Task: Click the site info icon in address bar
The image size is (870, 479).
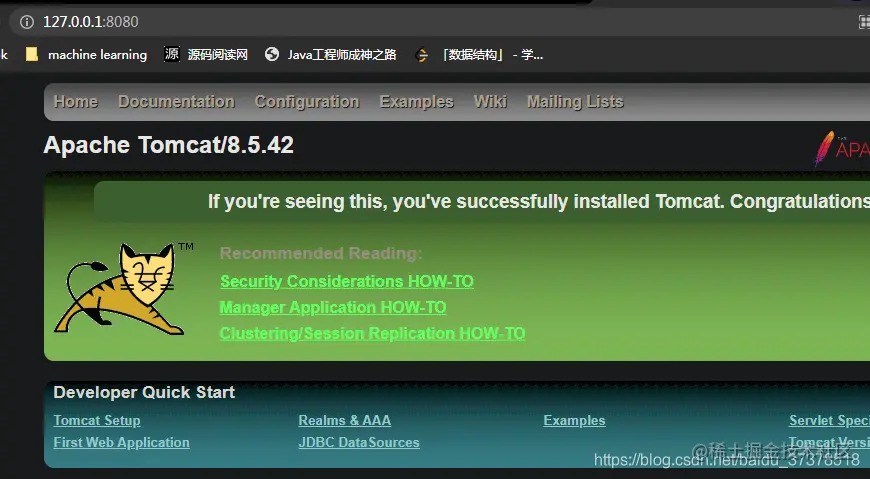Action: pyautogui.click(x=27, y=22)
